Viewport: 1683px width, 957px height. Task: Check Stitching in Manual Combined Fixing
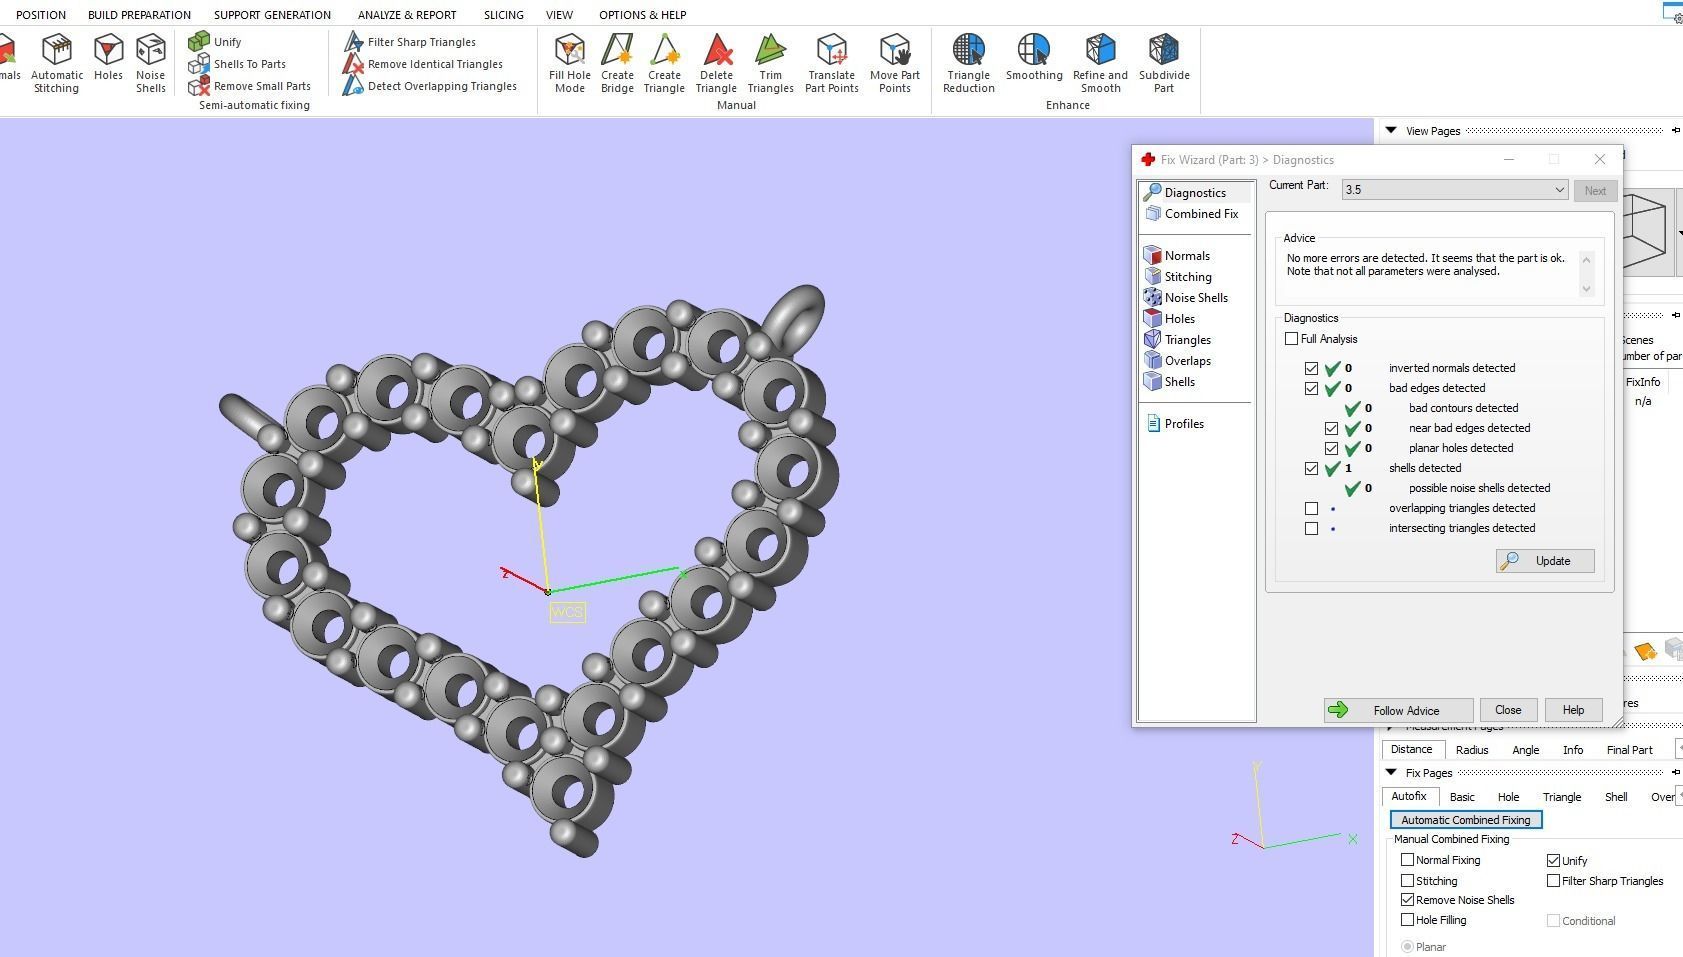(1407, 881)
